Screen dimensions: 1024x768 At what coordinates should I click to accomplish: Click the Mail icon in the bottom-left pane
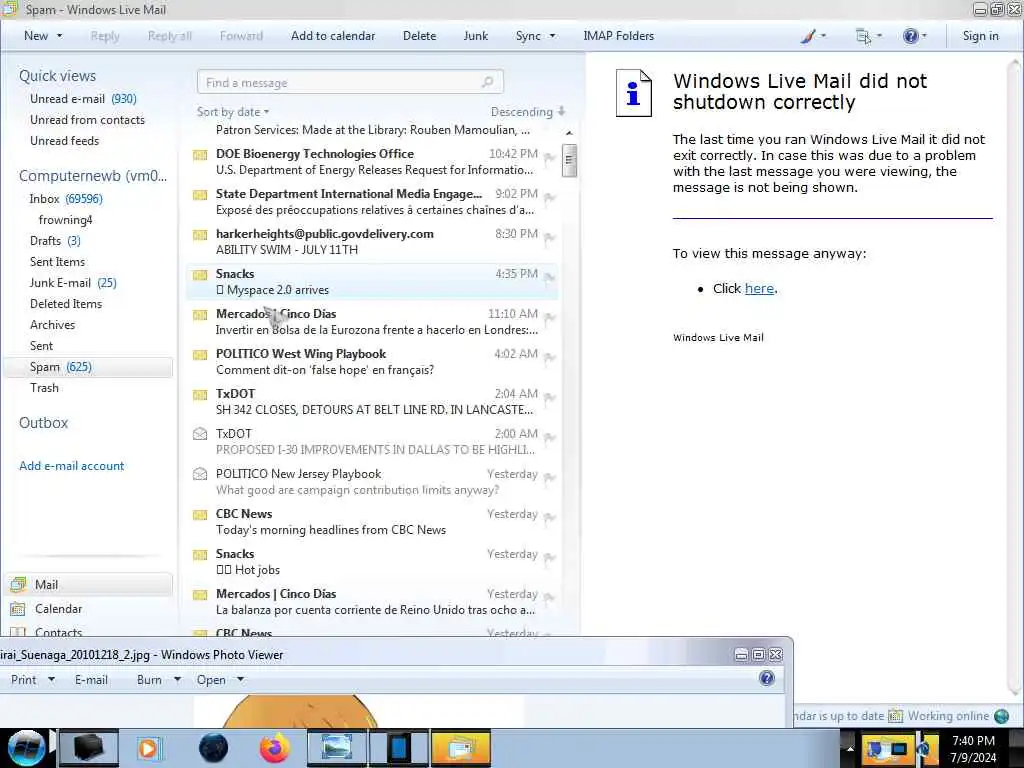click(18, 584)
